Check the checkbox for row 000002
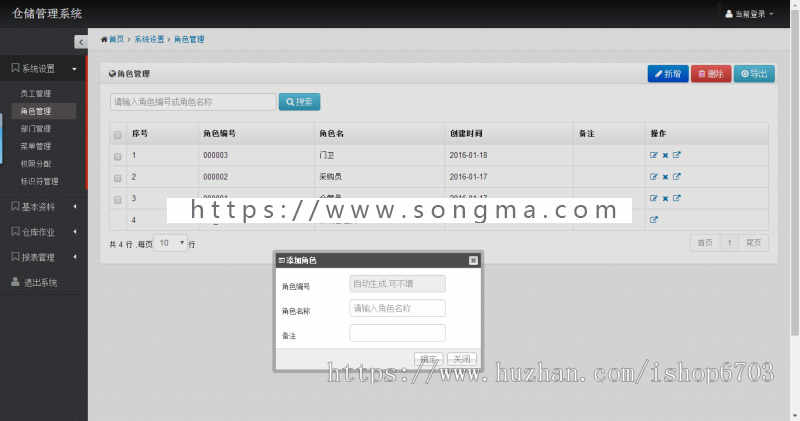The width and height of the screenshot is (800, 421). (118, 178)
